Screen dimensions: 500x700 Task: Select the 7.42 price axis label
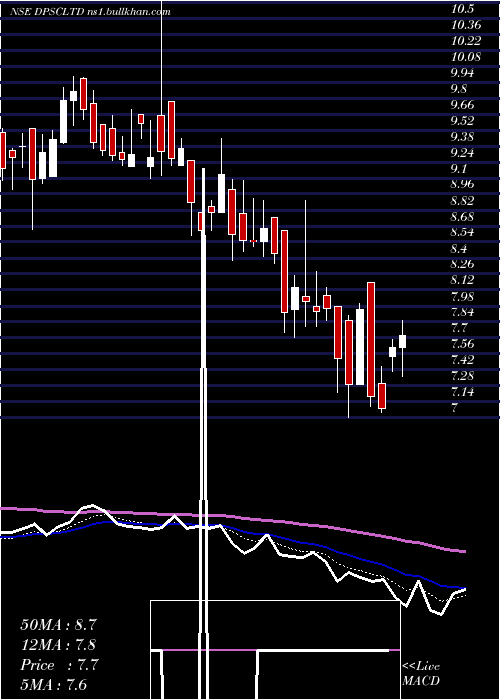click(x=463, y=360)
